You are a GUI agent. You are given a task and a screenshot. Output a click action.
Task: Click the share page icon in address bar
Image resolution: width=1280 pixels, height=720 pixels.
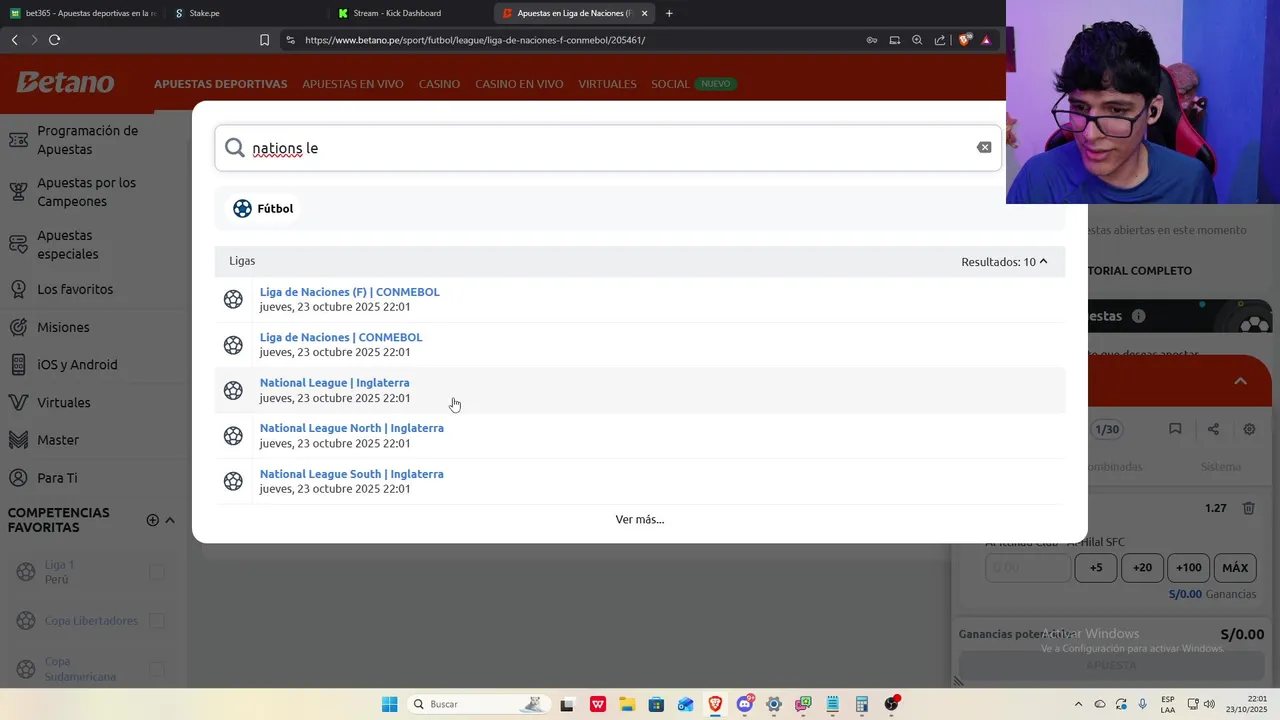pos(940,40)
